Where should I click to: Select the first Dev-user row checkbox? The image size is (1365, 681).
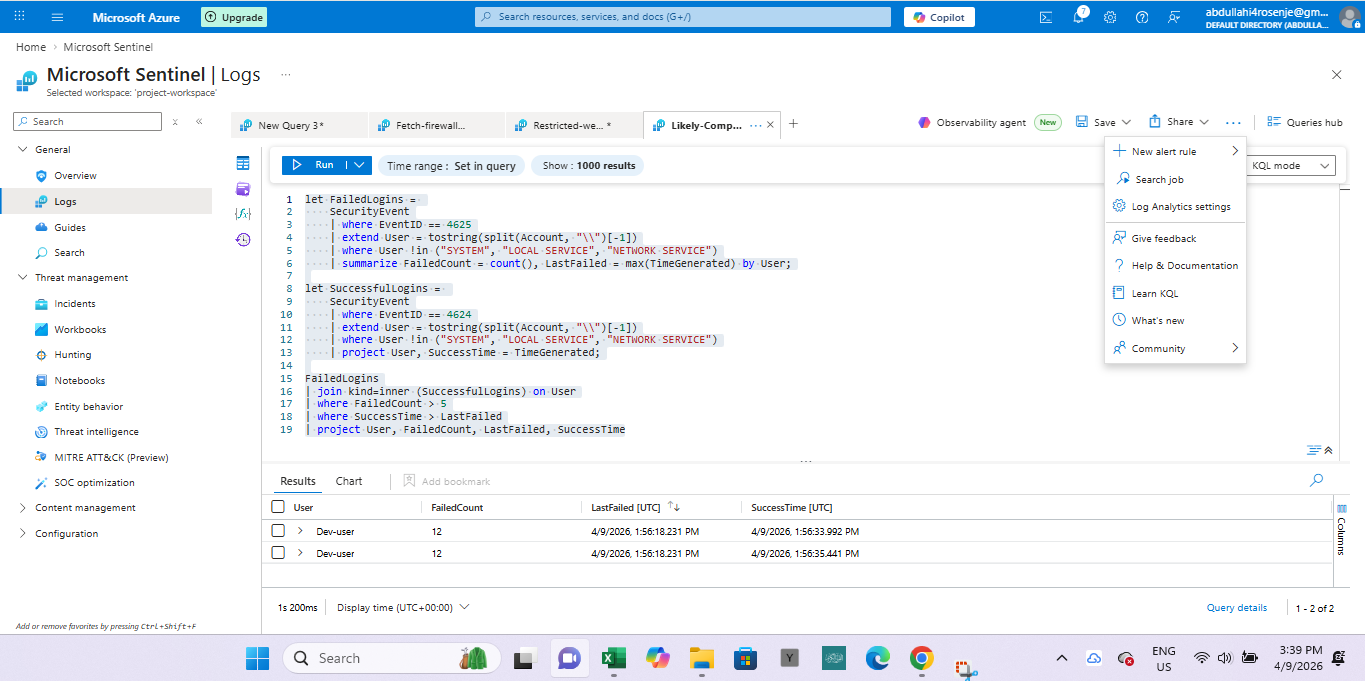279,531
